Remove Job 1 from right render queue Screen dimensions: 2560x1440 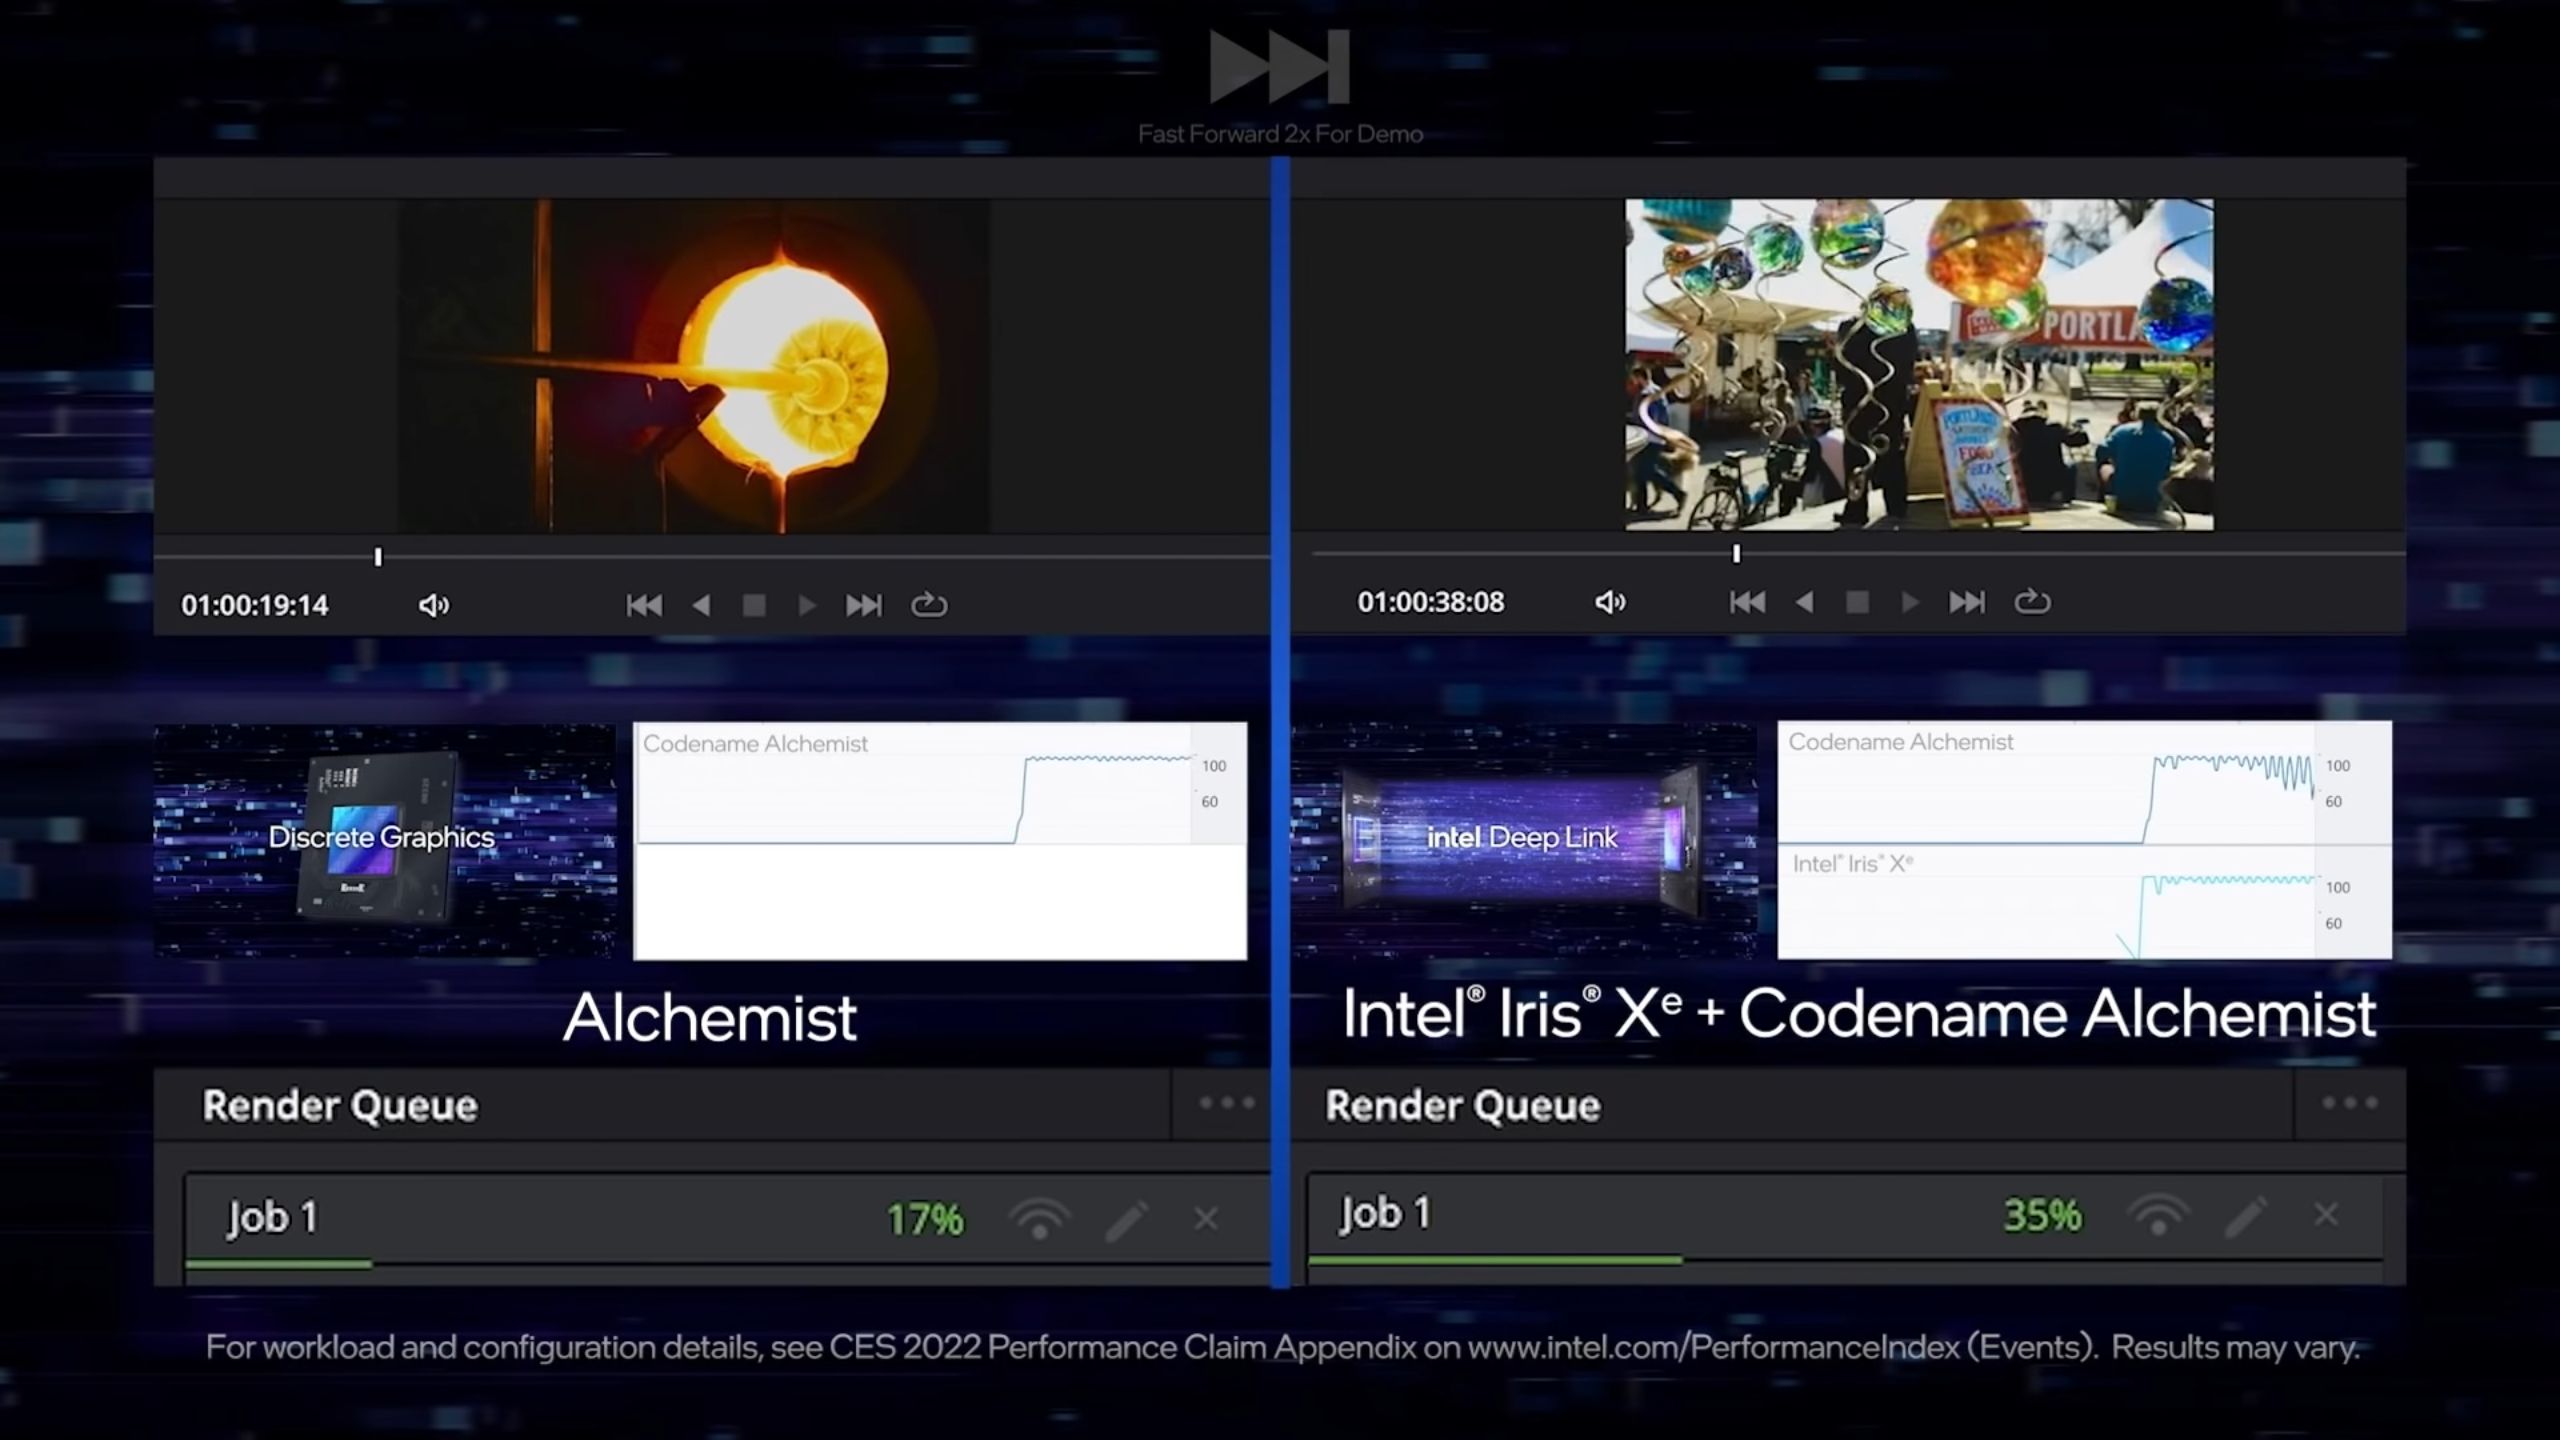pyautogui.click(x=2326, y=1215)
